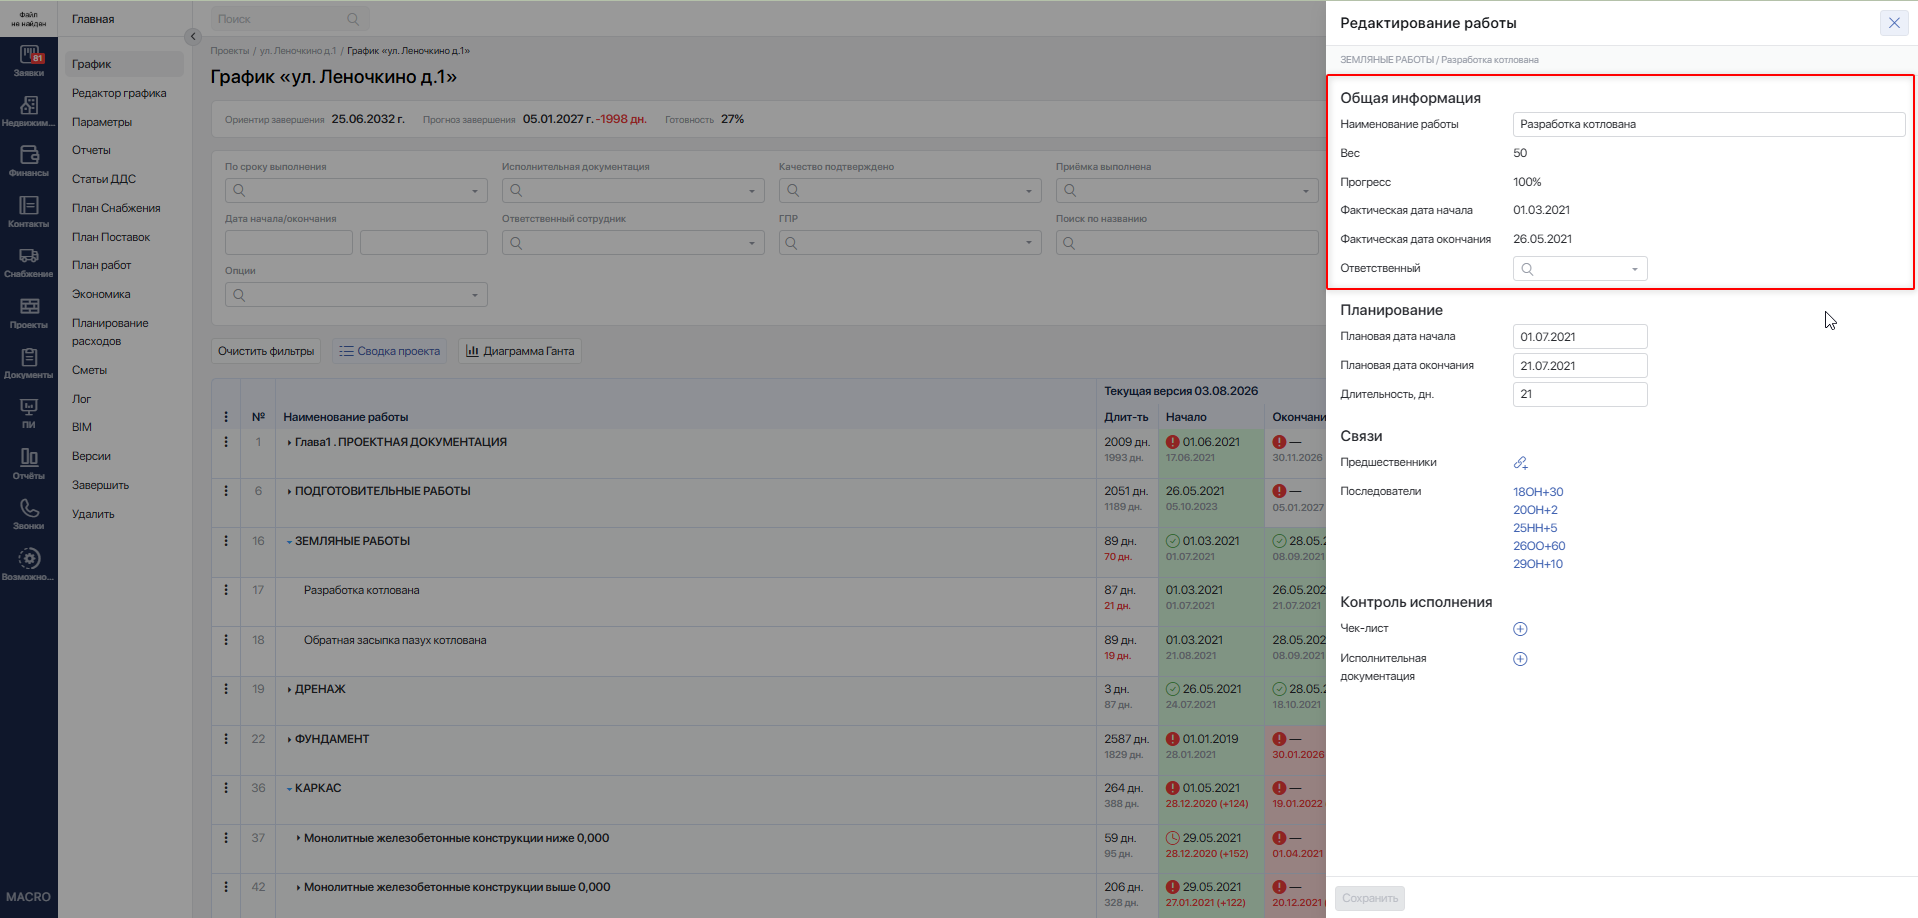Click Очистить фильтры button

[266, 351]
